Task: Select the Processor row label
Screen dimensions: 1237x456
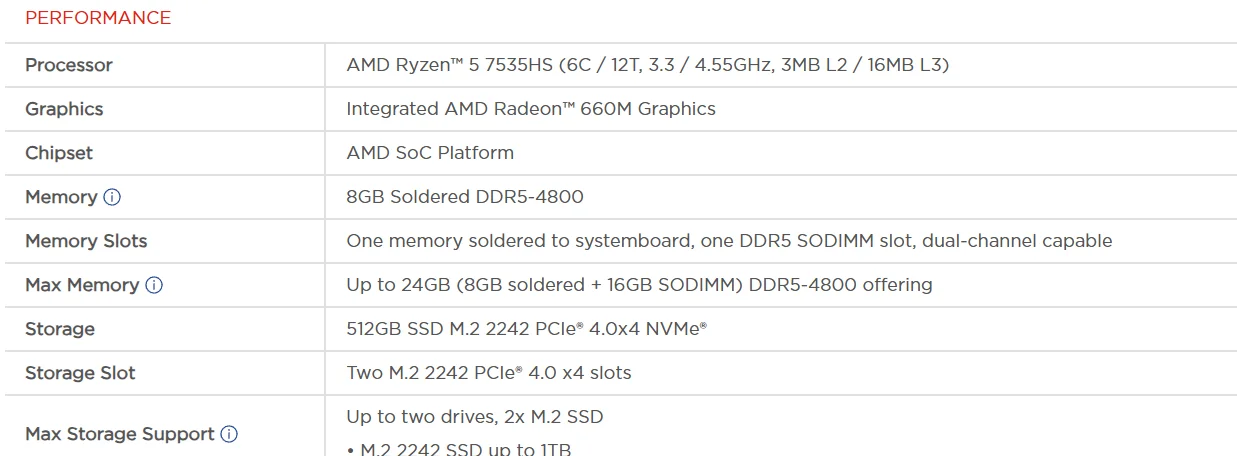Action: click(69, 65)
